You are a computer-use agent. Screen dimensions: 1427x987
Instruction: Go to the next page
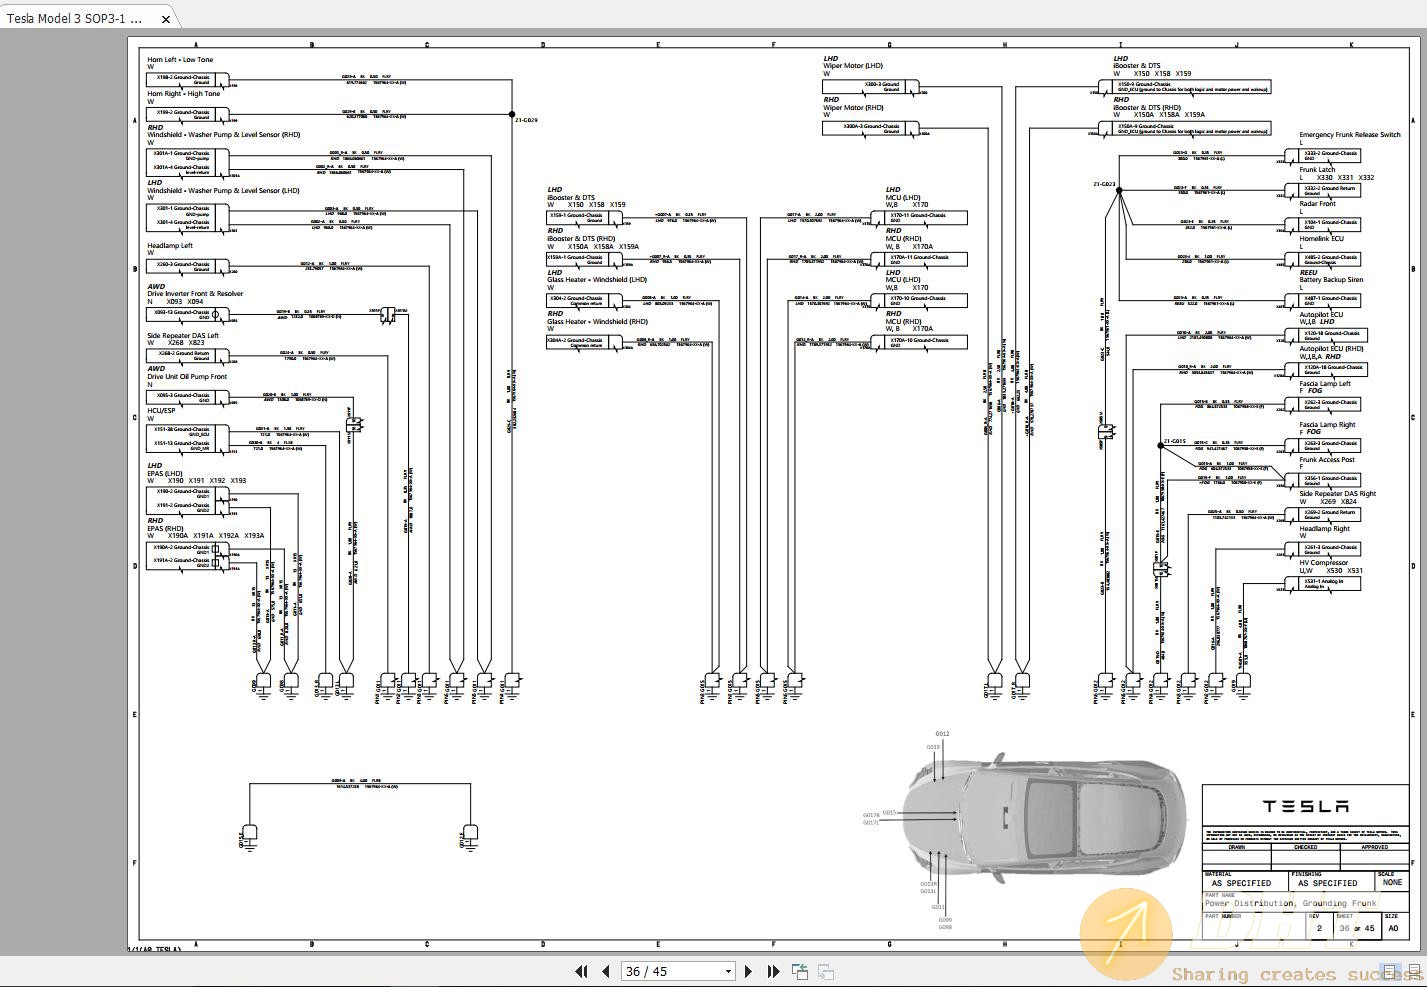click(x=748, y=971)
